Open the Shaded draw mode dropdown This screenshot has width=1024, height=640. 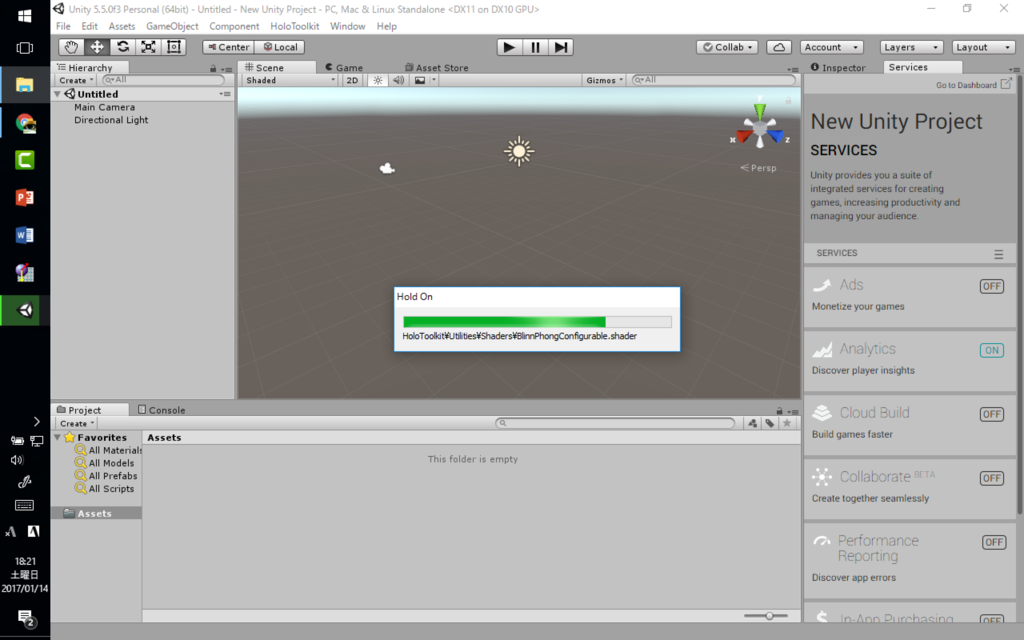point(290,80)
